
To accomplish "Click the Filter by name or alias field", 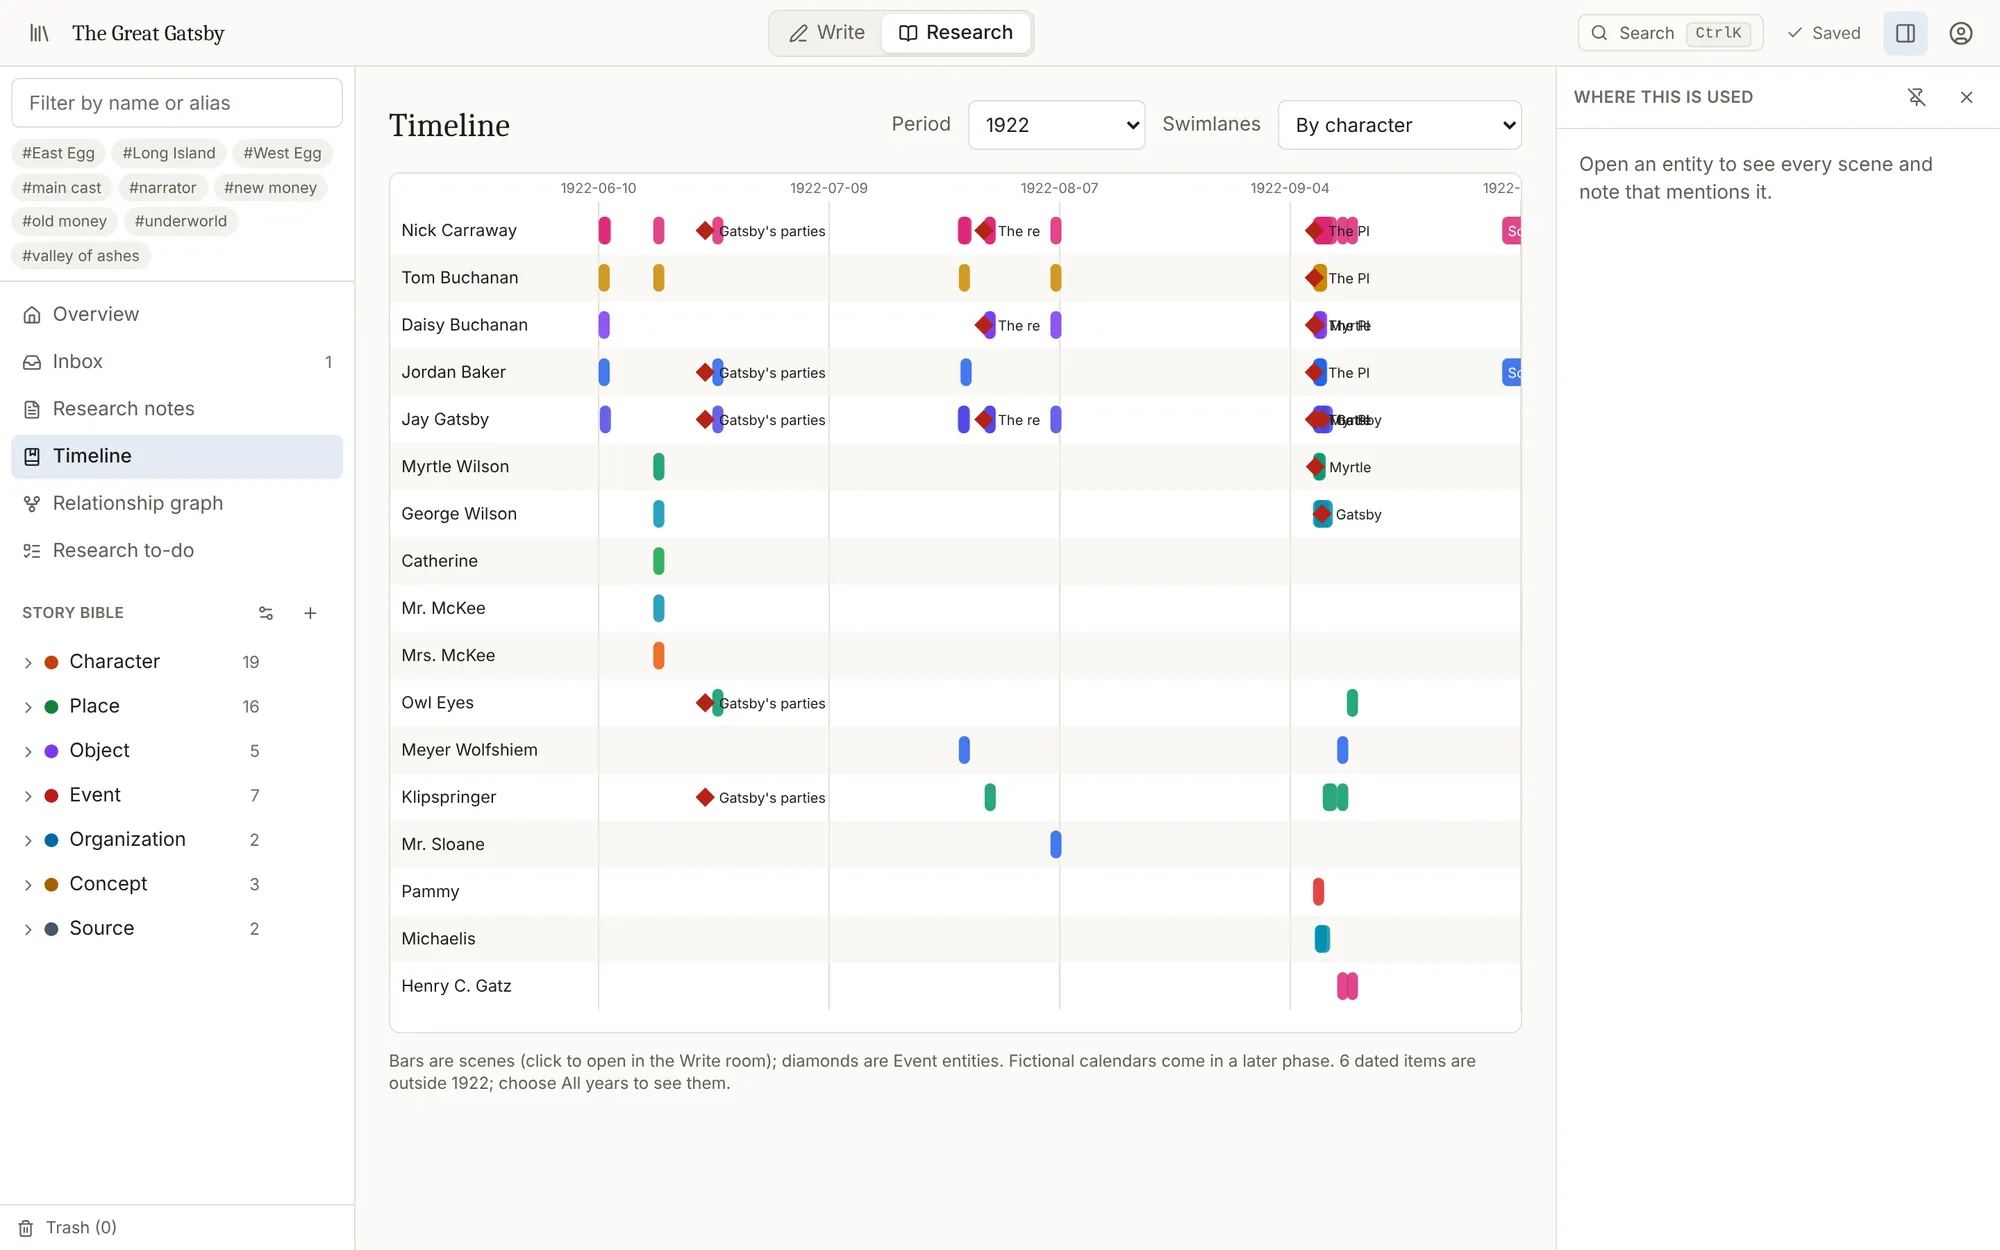I will [177, 103].
